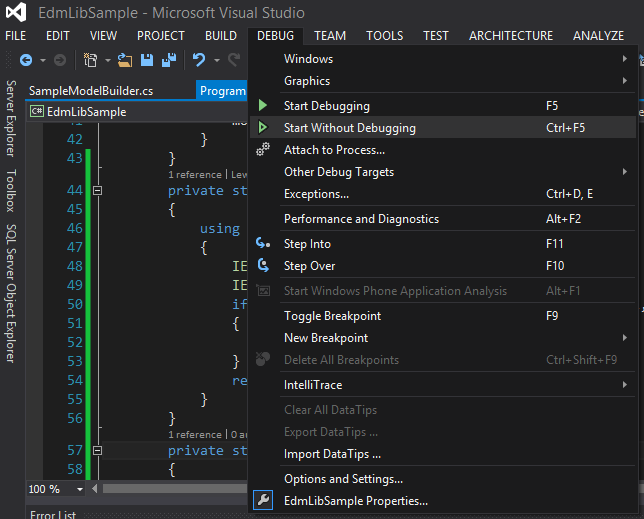644x519 pixels.
Task: Click the horizontal scrollbar left arrow
Action: point(95,489)
